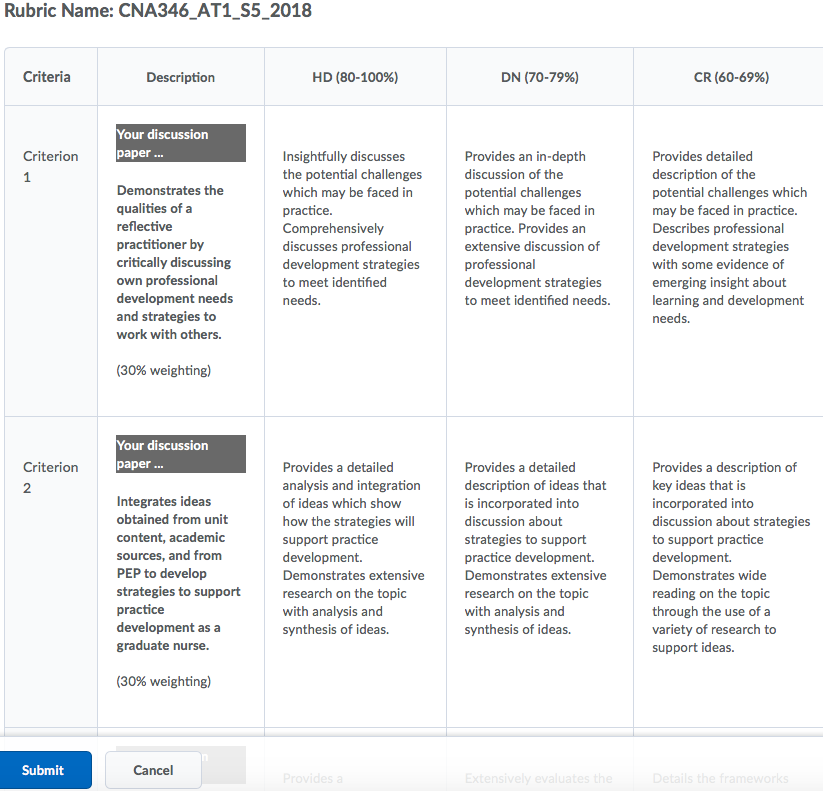The height and width of the screenshot is (791, 823).
Task: Click the Criterion 1 row label
Action: [x=50, y=166]
